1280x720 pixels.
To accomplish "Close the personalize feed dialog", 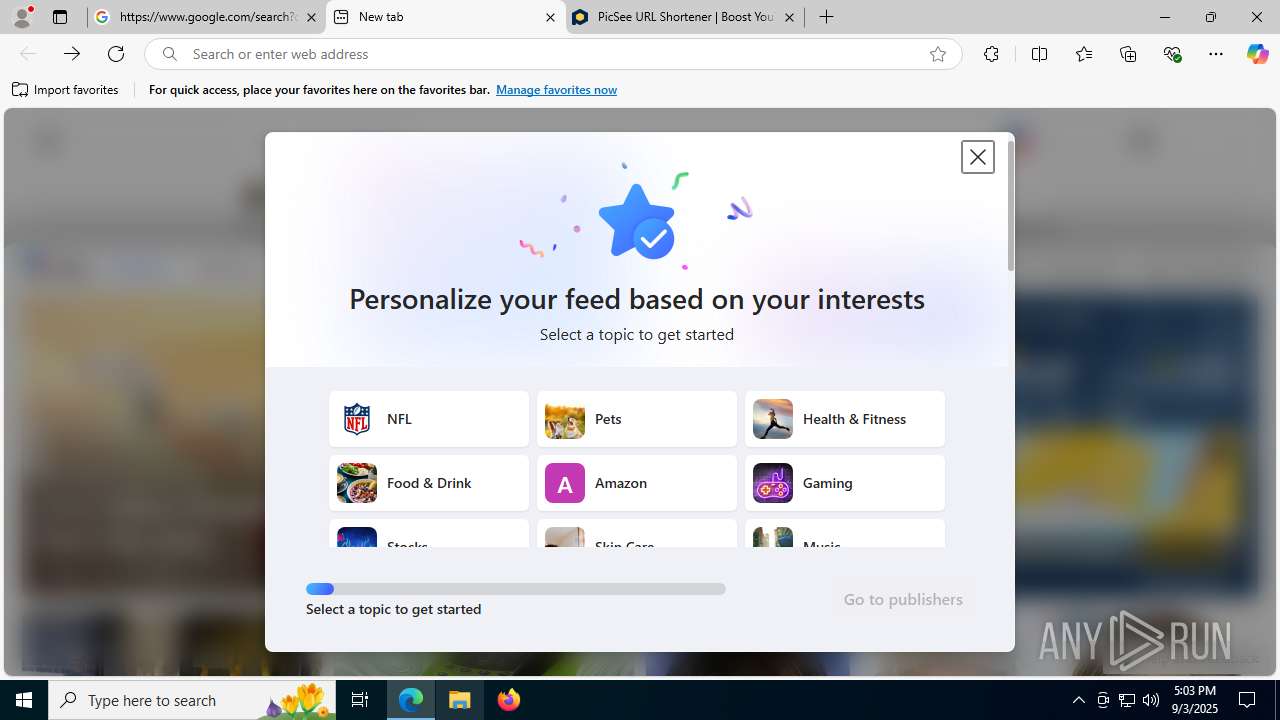I will point(978,157).
